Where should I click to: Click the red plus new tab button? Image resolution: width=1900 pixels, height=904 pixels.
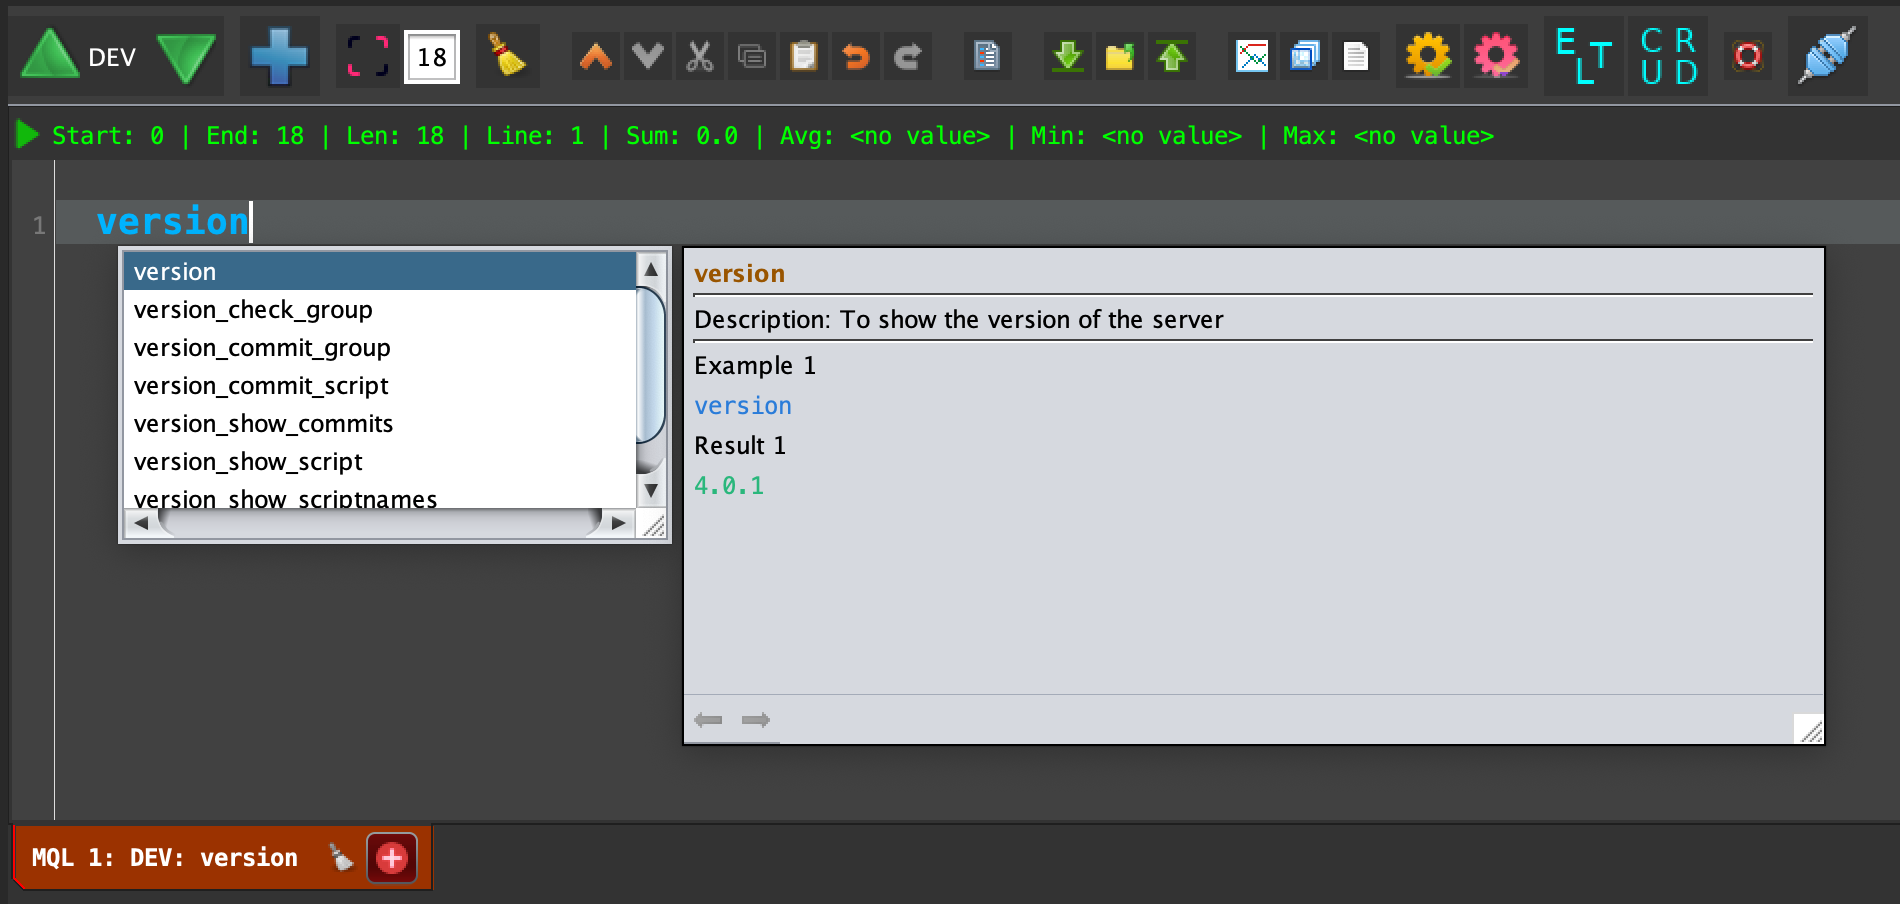[392, 858]
